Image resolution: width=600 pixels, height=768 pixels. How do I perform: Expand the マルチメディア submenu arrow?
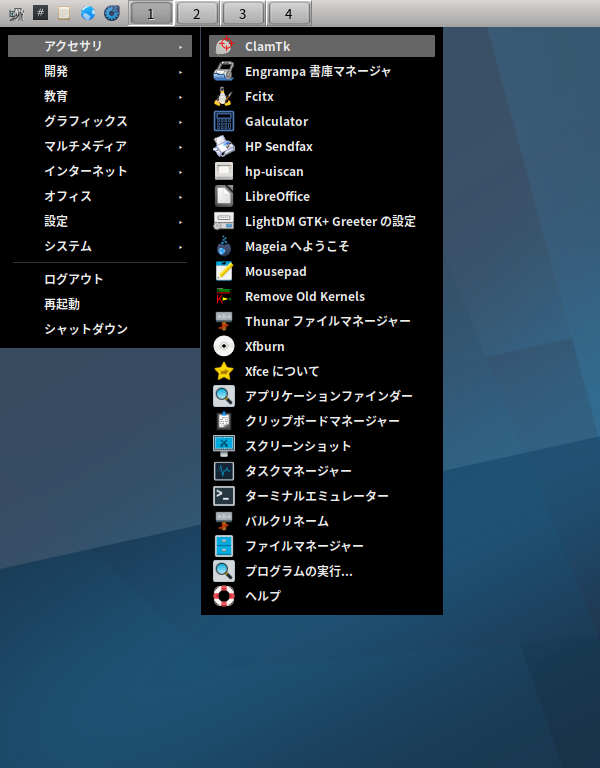pyautogui.click(x=181, y=147)
